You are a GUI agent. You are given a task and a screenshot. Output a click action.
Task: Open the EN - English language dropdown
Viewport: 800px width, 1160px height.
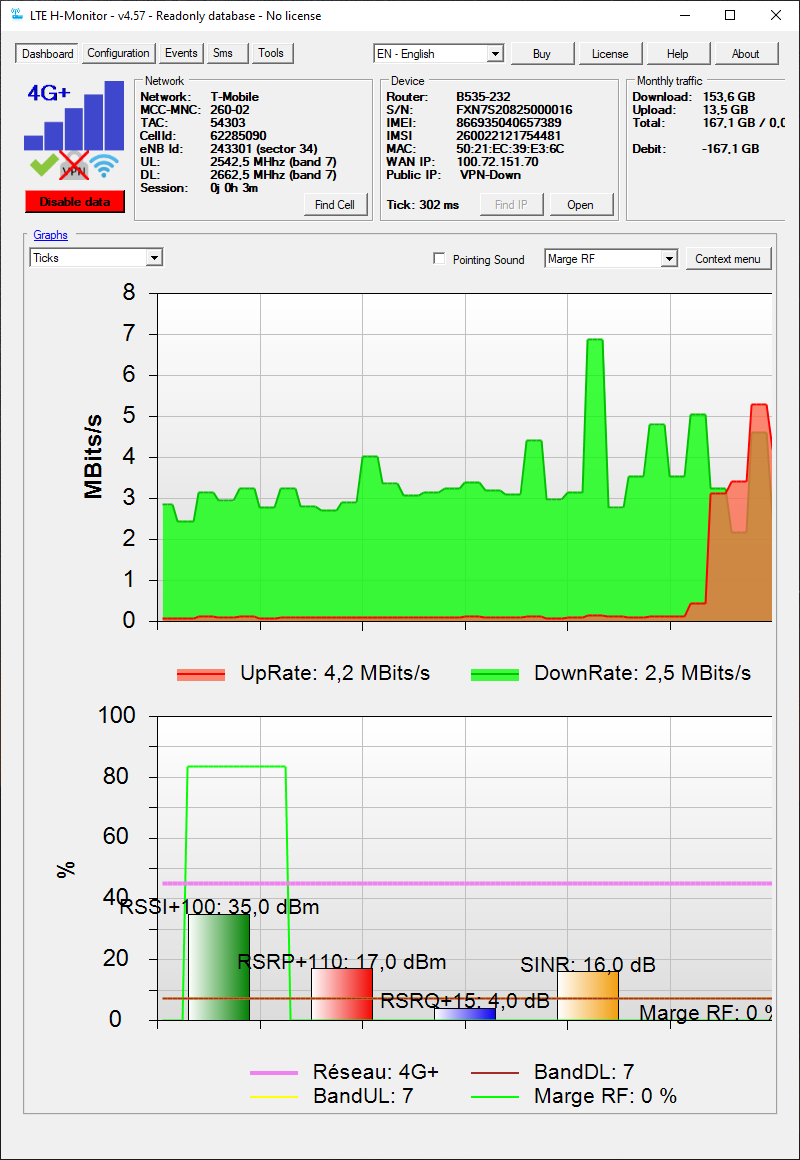point(439,54)
